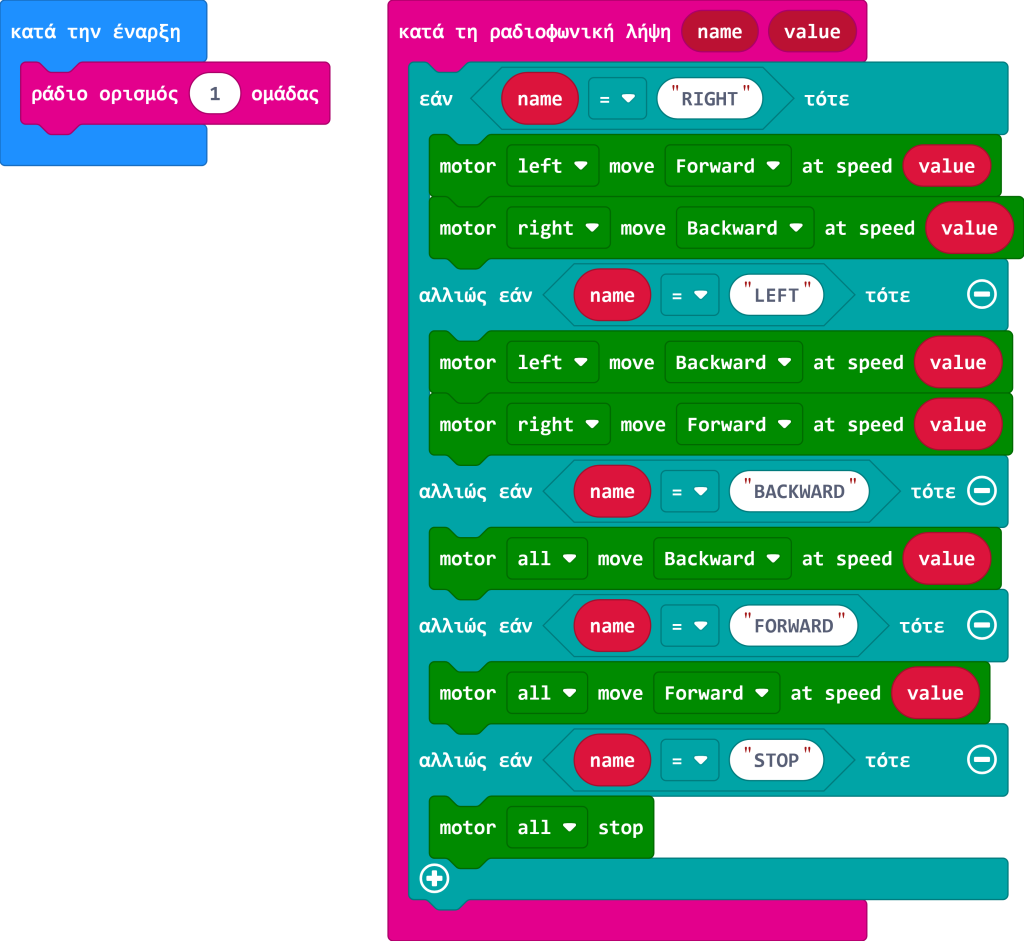Select the "αλλιώς εάν" label of the LEFT condition
1024x941 pixels.
click(475, 295)
